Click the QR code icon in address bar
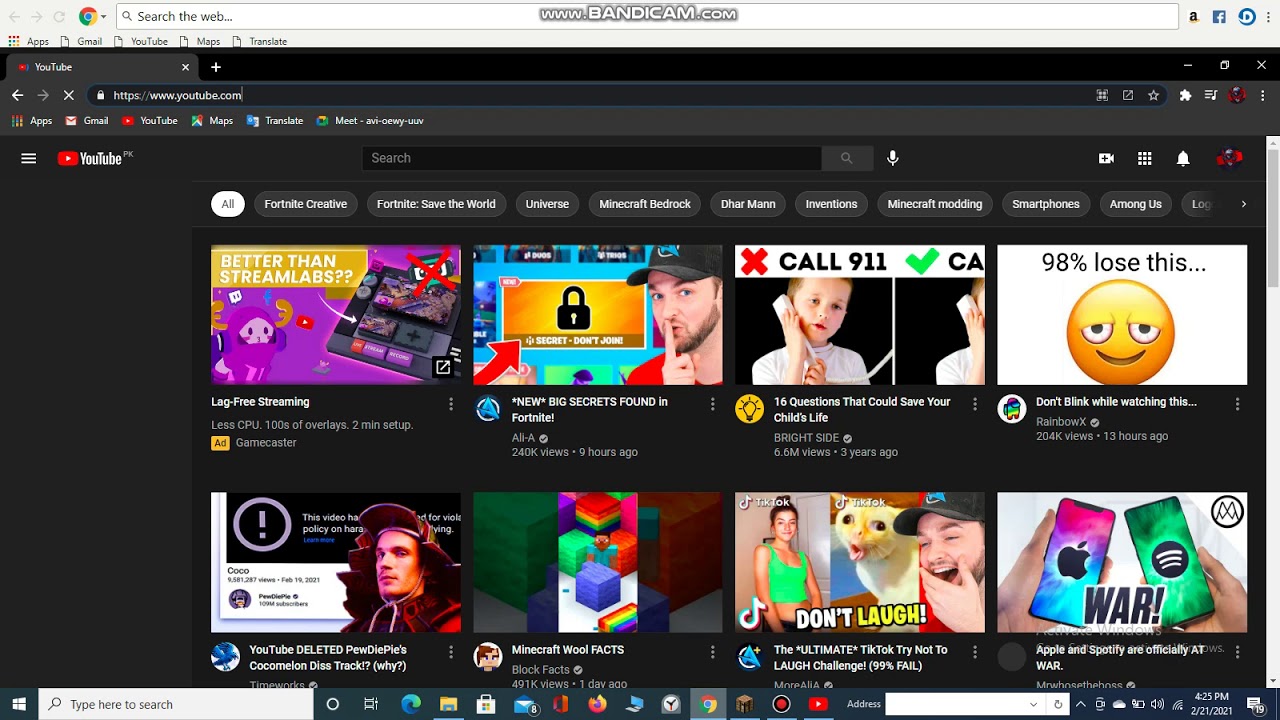This screenshot has width=1280, height=720. click(x=1102, y=95)
